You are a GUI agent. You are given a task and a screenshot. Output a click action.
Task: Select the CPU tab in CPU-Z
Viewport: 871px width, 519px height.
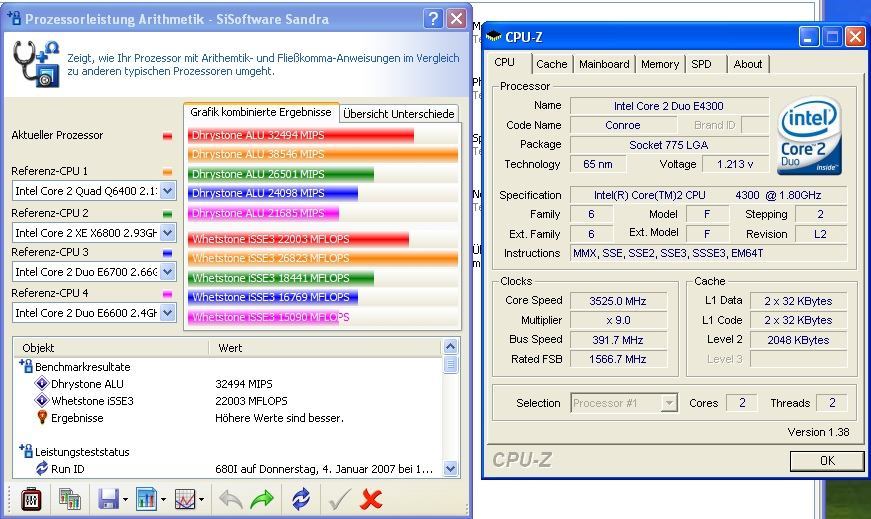[504, 62]
